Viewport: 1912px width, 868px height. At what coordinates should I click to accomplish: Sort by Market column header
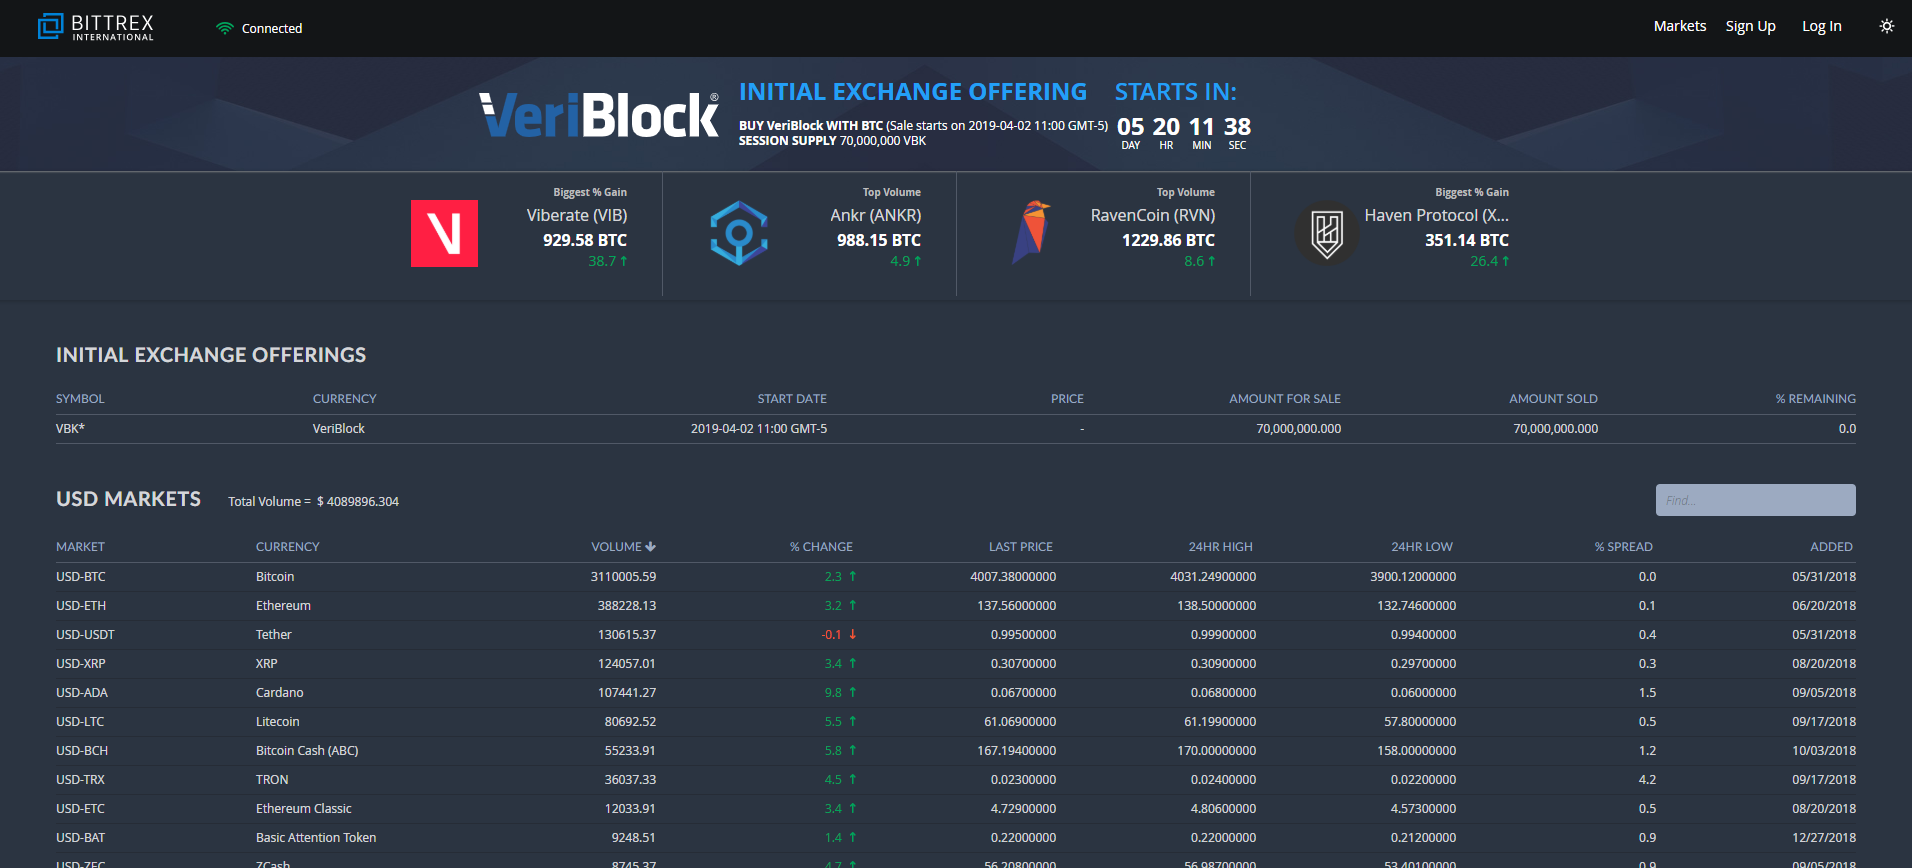point(80,547)
